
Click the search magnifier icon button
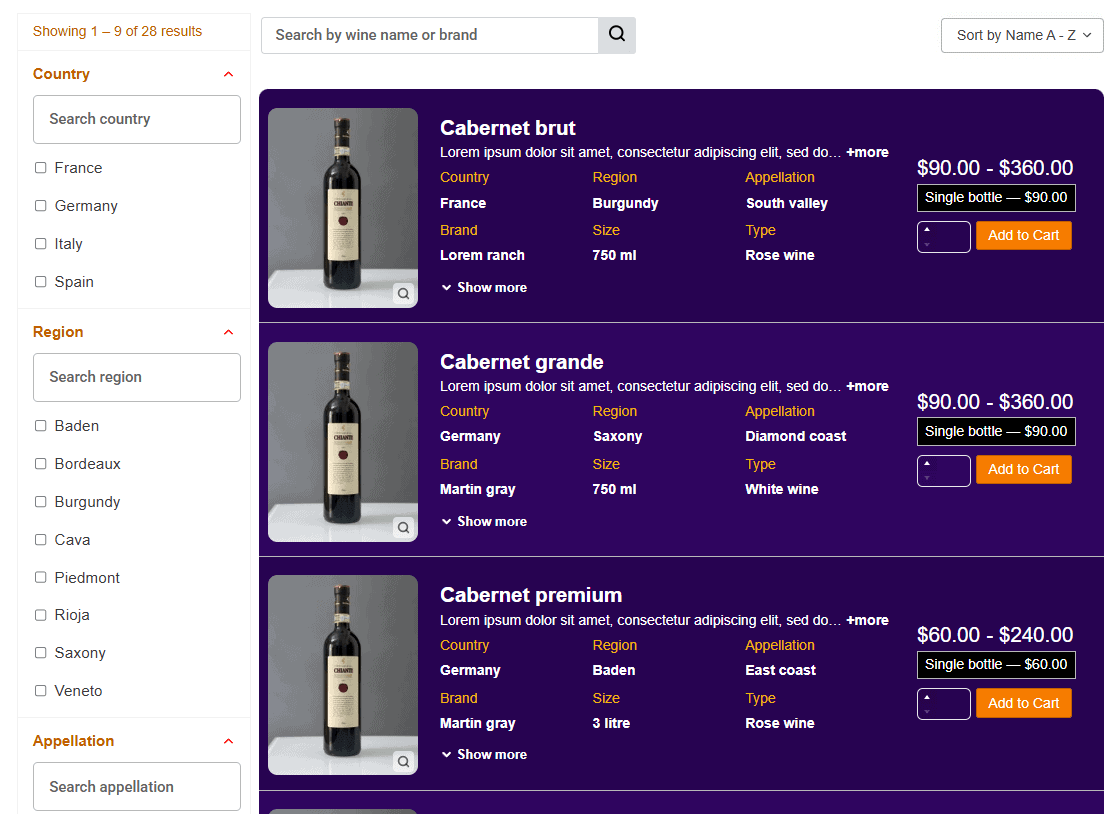(616, 35)
